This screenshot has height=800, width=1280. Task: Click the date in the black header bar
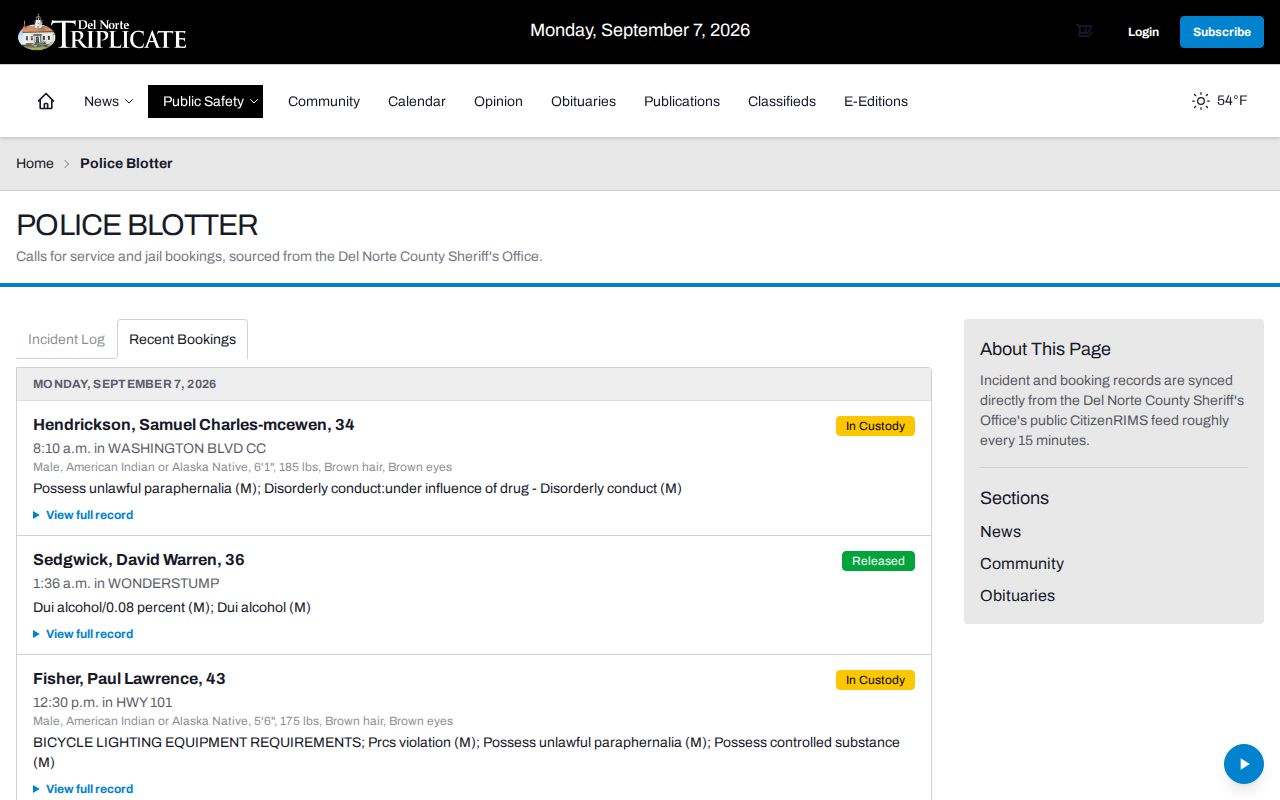tap(640, 30)
